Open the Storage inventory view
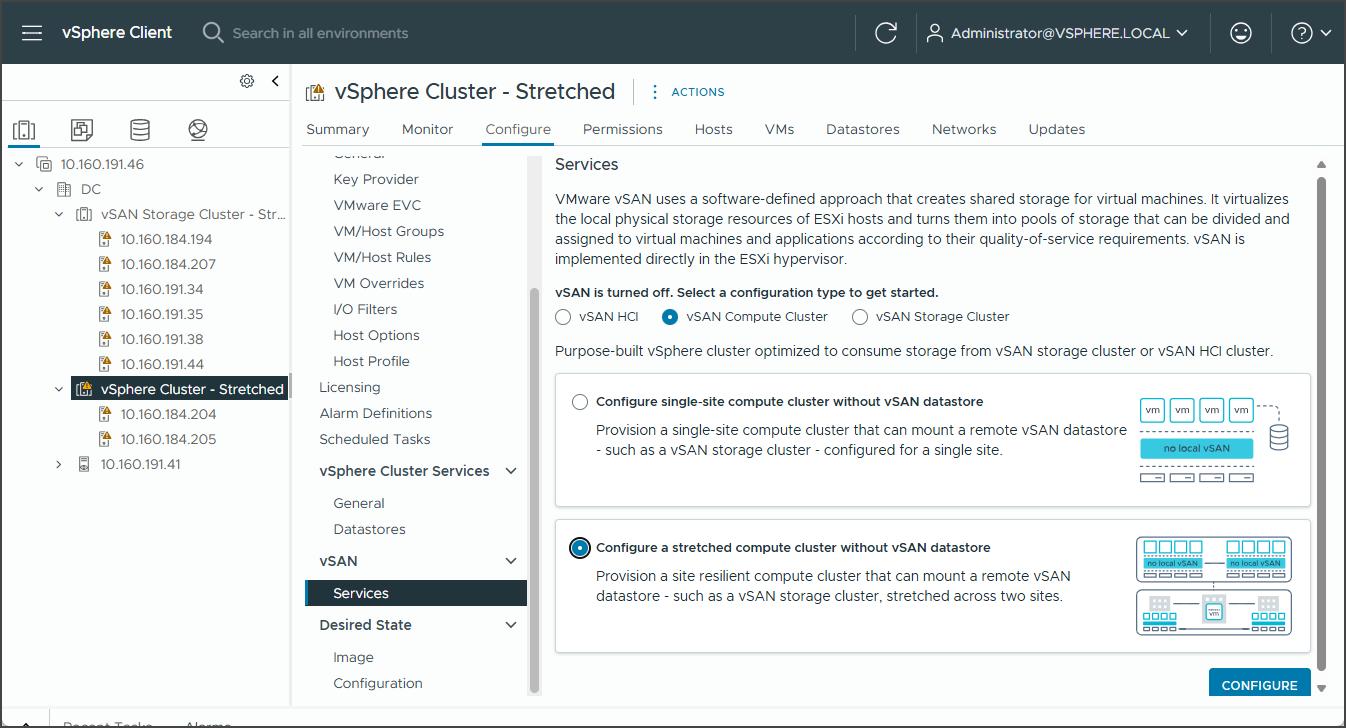 tap(139, 129)
